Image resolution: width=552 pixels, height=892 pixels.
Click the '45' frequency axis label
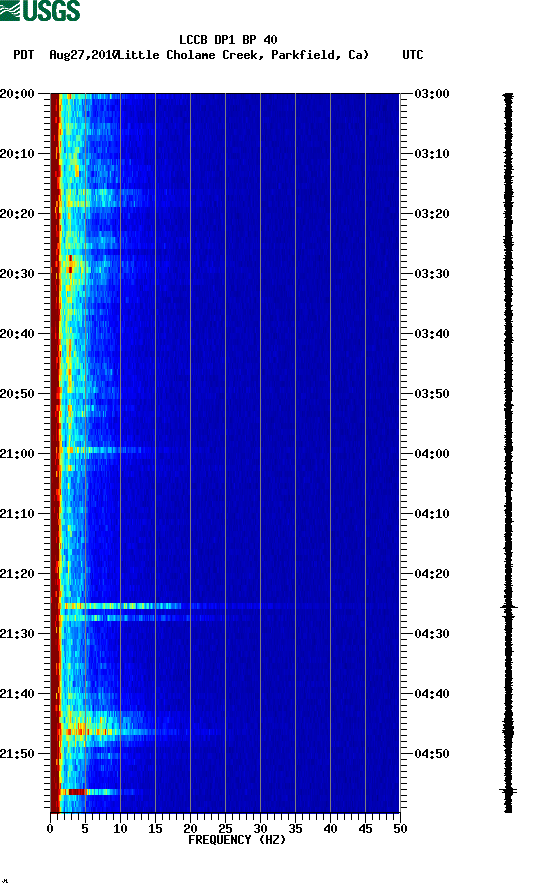365,829
